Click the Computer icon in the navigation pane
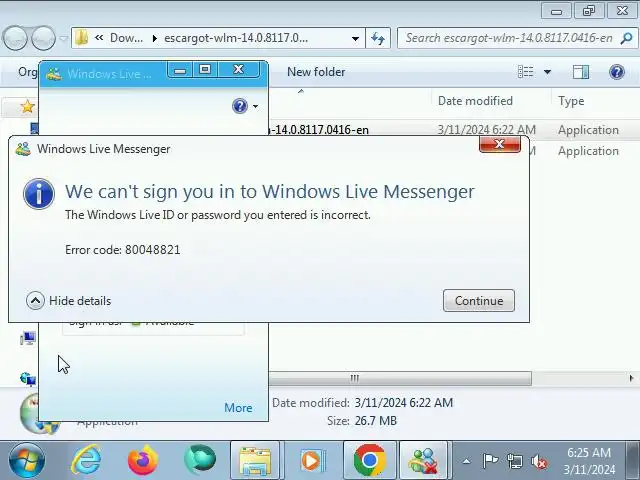 click(x=28, y=338)
